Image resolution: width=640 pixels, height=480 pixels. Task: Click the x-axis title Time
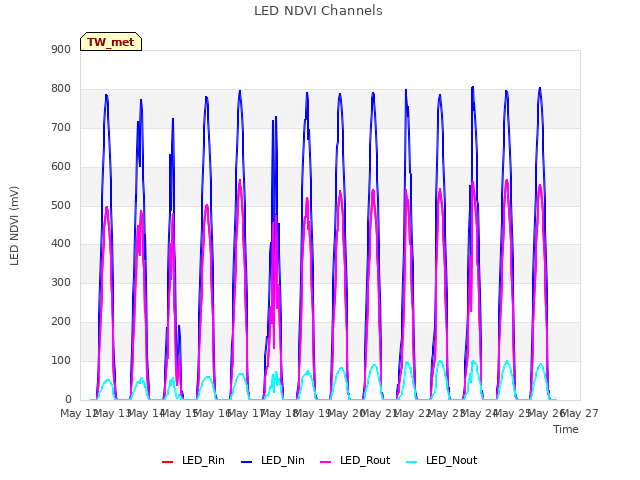[x=566, y=429]
